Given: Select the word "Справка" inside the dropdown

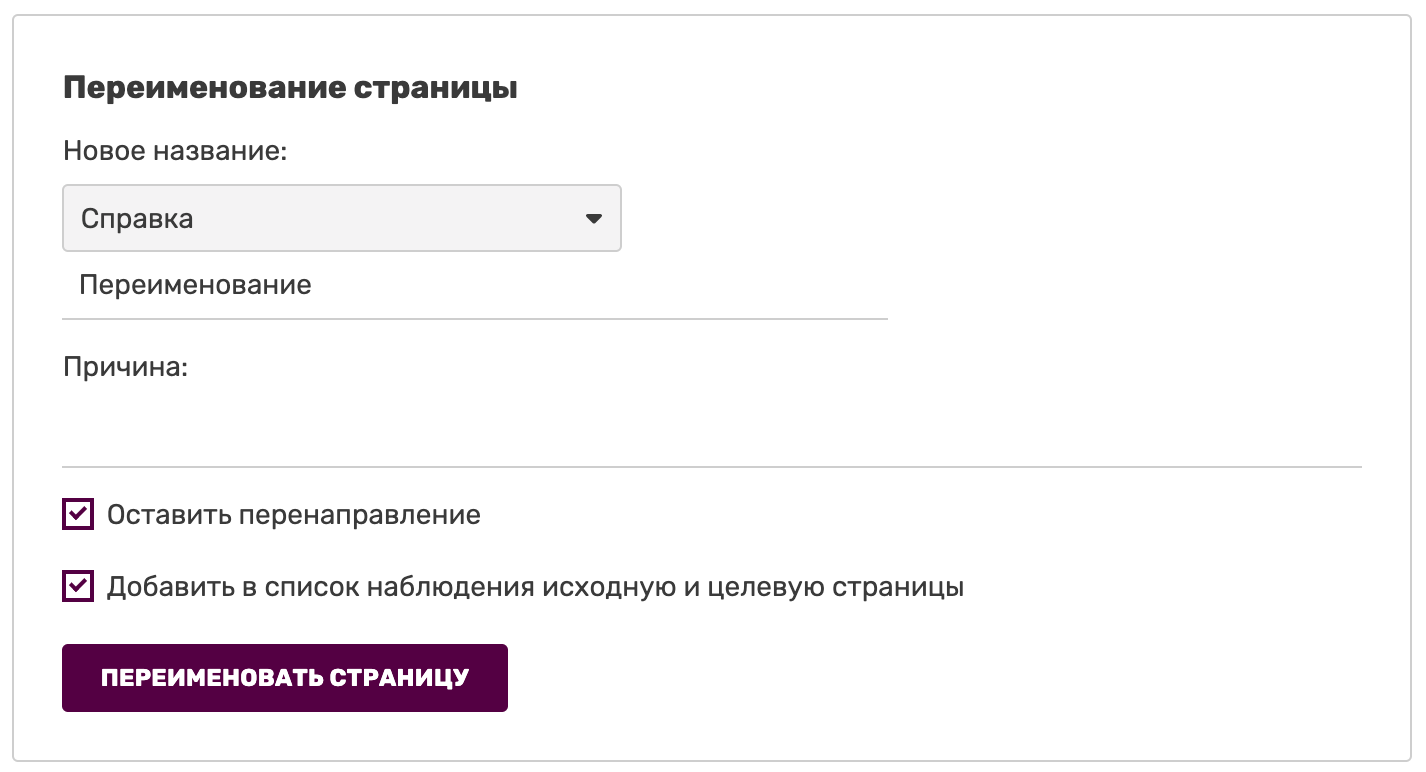Looking at the screenshot, I should pyautogui.click(x=137, y=219).
